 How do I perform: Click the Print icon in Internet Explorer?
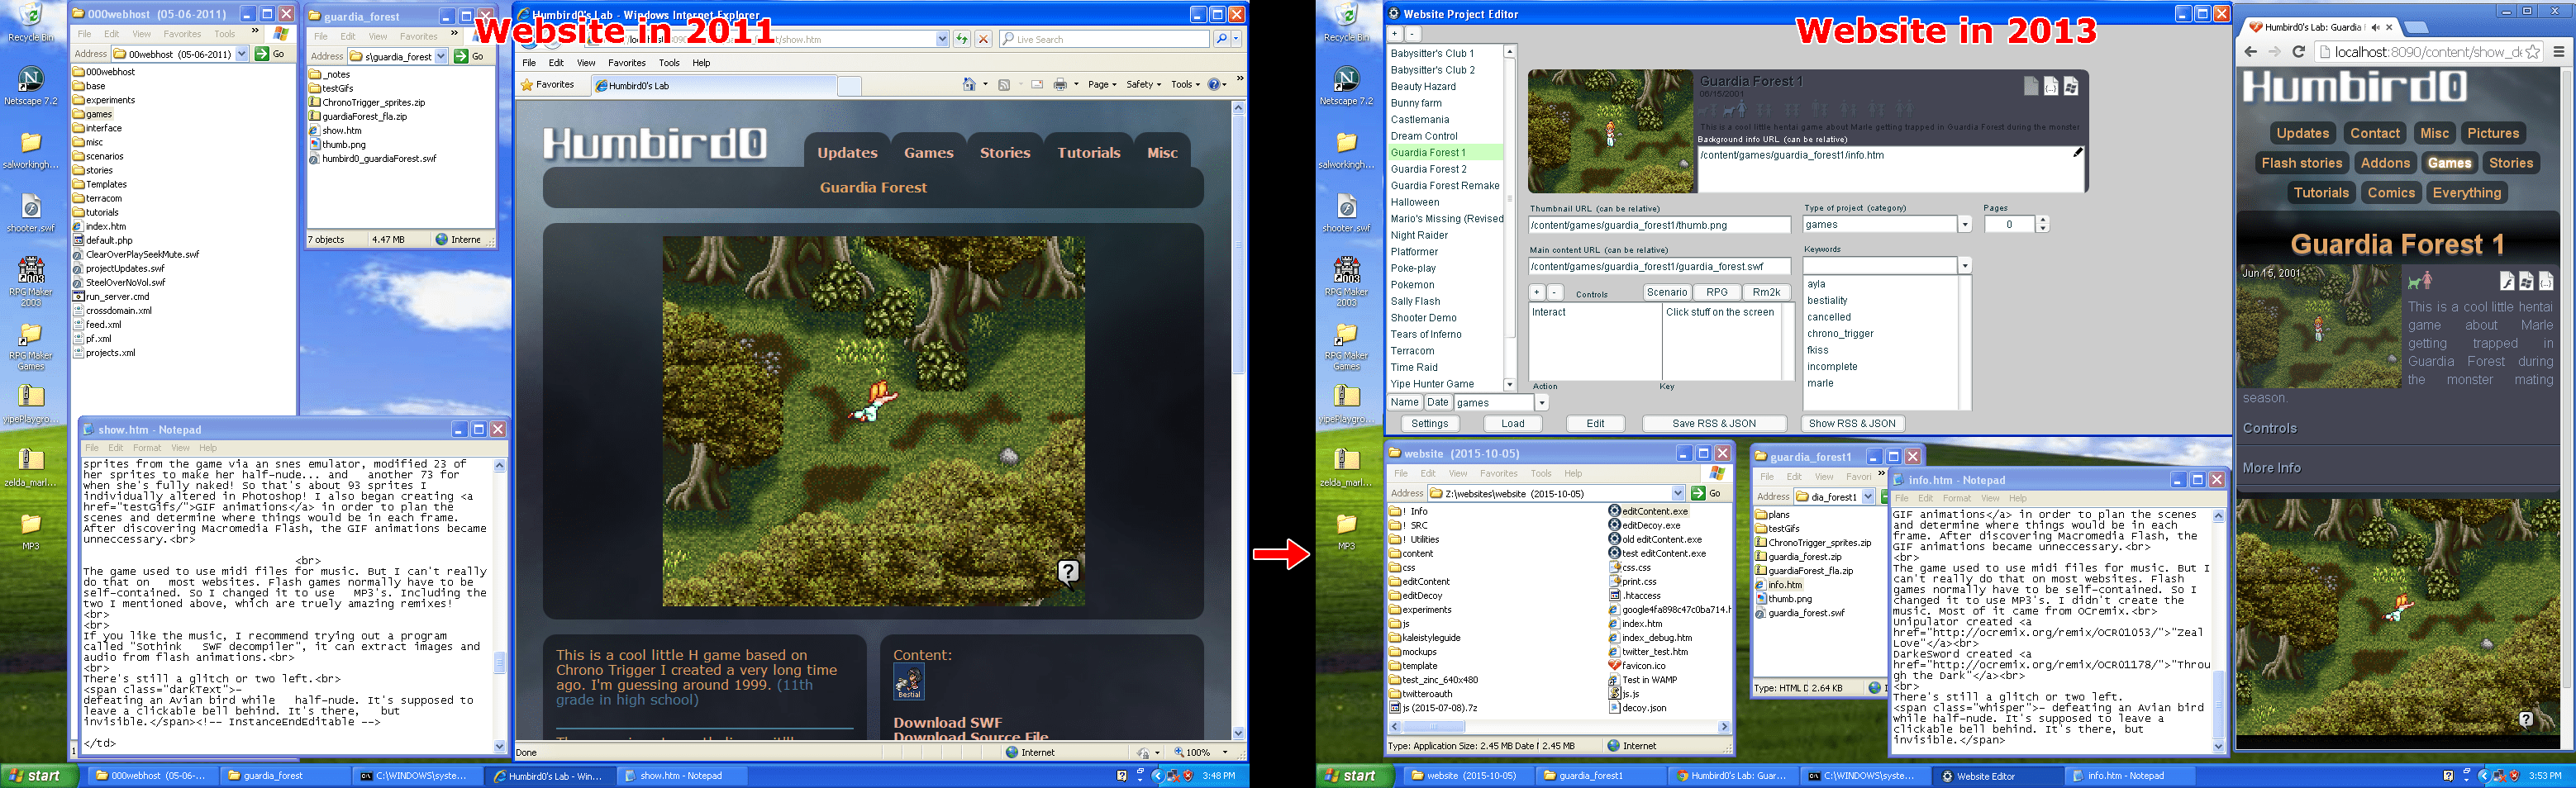coord(1060,85)
